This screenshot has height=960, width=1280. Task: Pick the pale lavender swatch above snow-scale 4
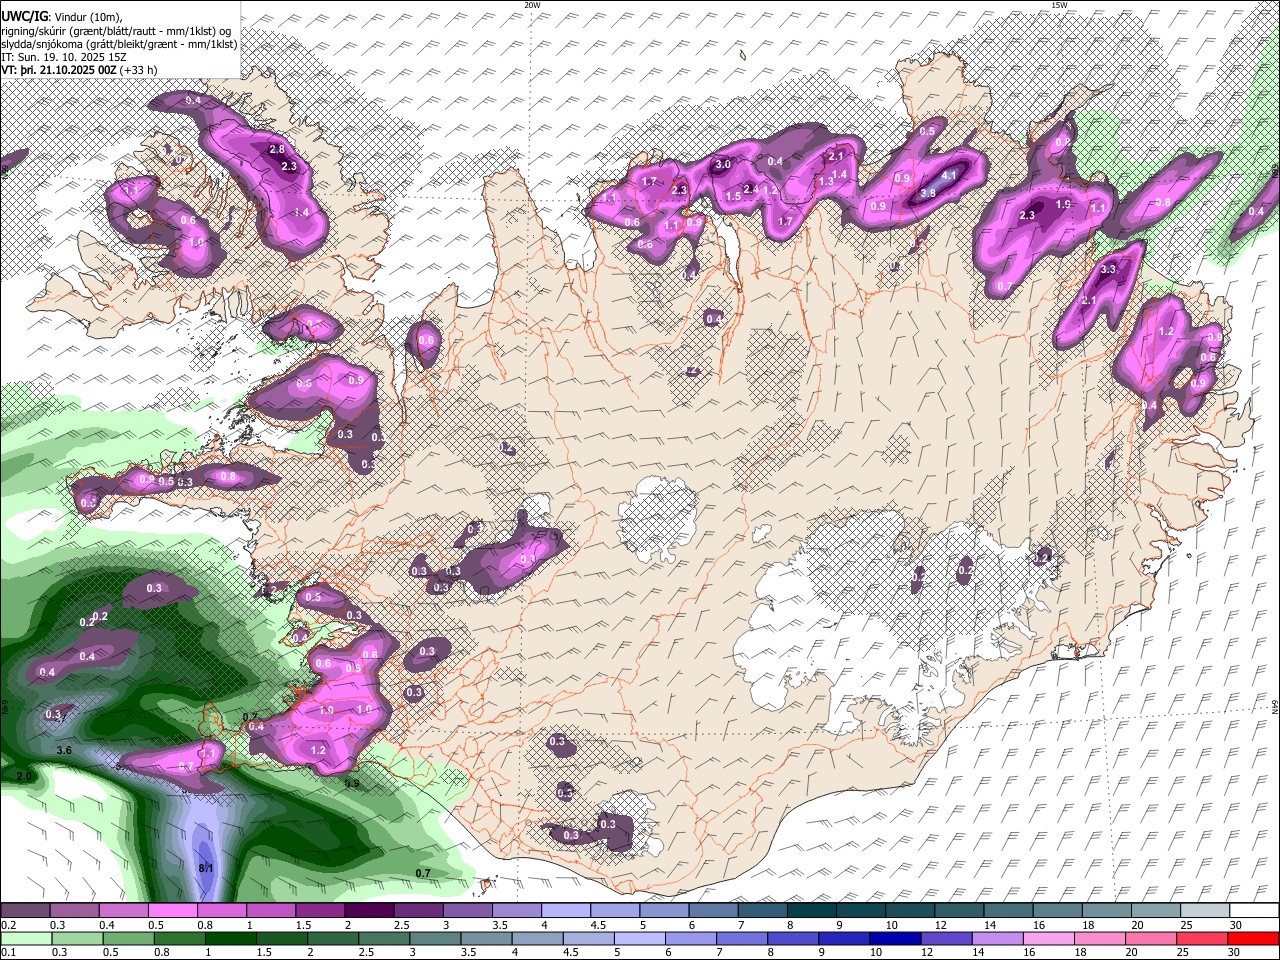point(565,910)
